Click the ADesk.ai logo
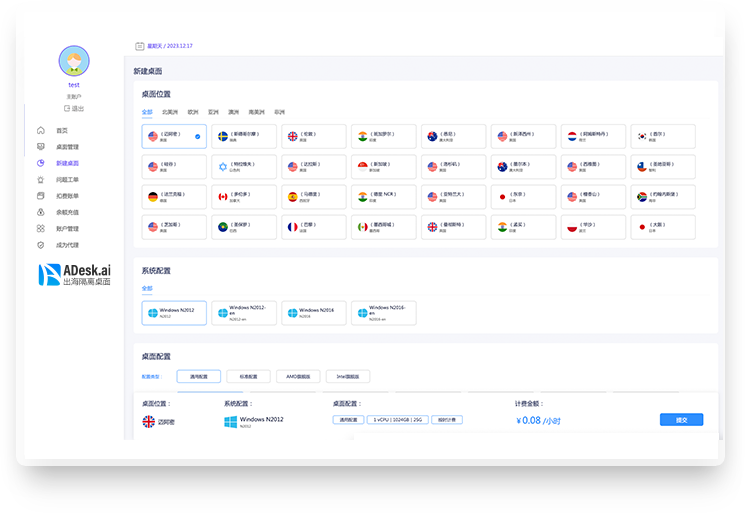Viewport: 745px width, 513px height. tap(74, 275)
